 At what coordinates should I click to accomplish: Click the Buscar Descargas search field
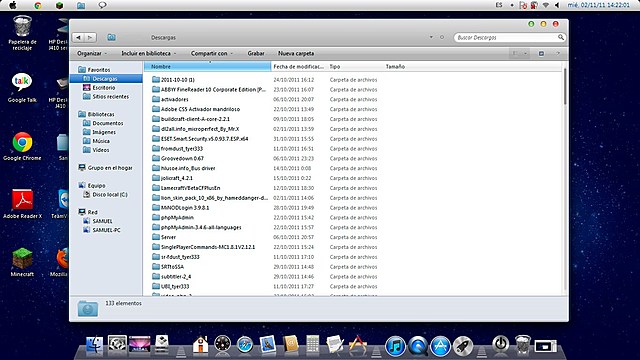coord(506,38)
